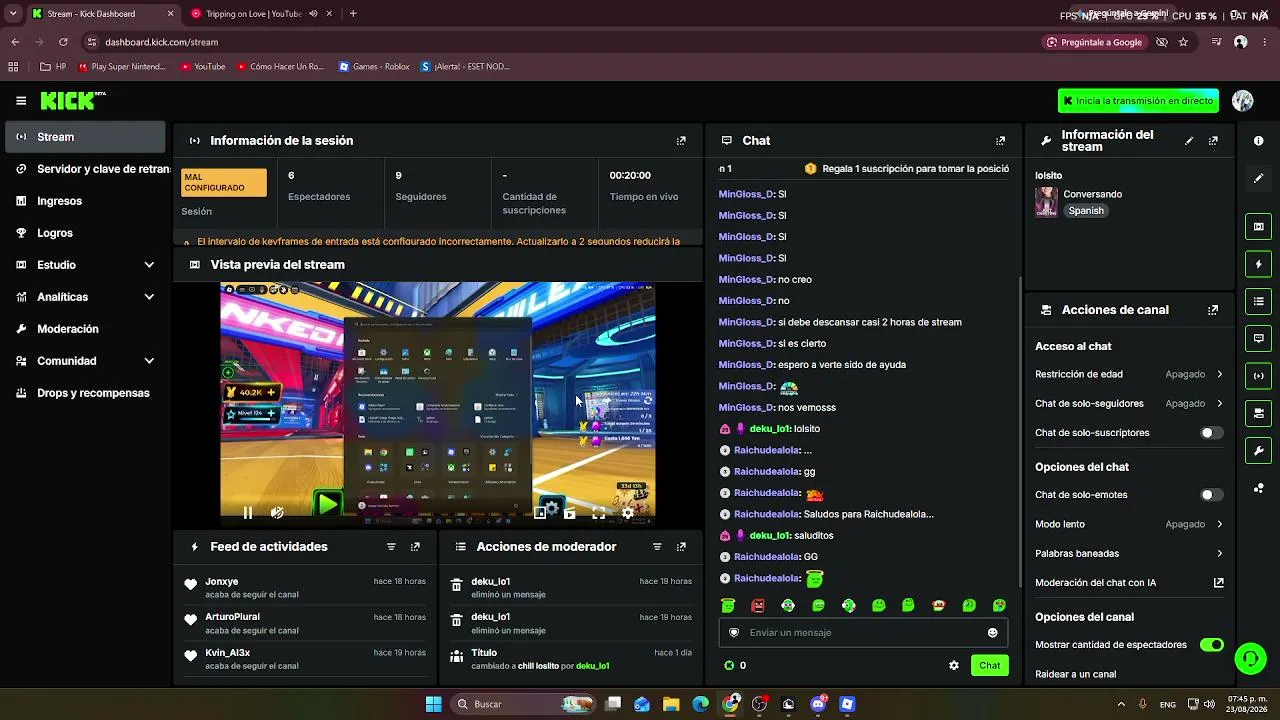Edit the Información del stream details
This screenshot has height=720, width=1280.
pyautogui.click(x=1189, y=141)
